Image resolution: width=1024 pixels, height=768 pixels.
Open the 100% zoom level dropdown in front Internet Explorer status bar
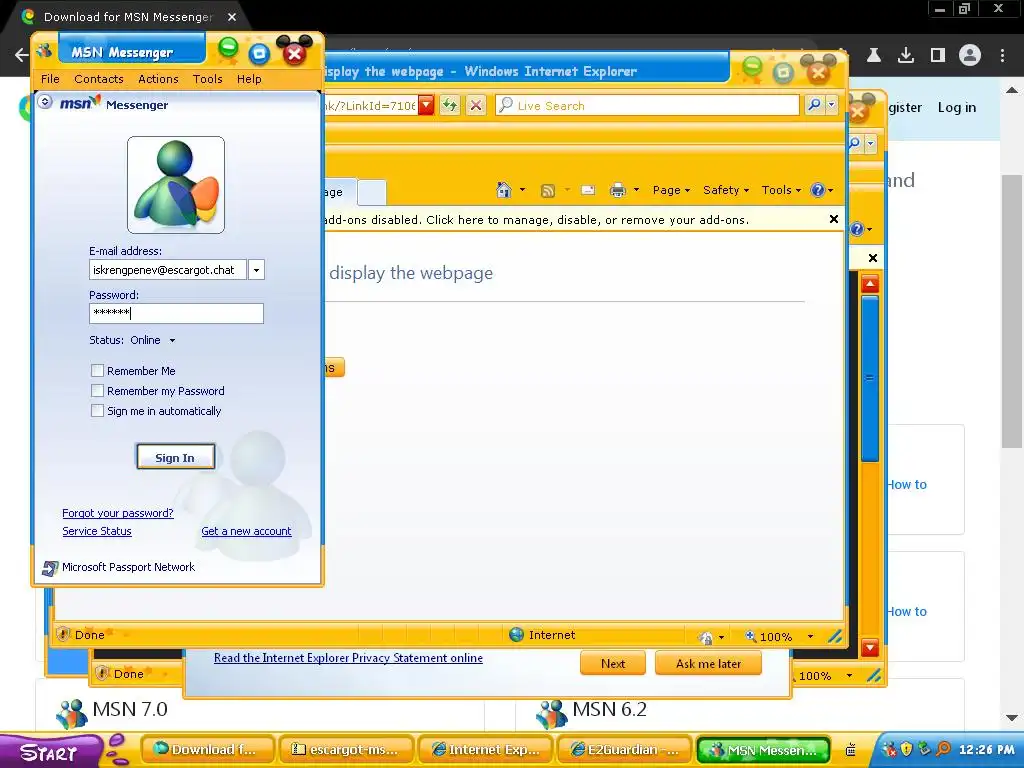[810, 636]
